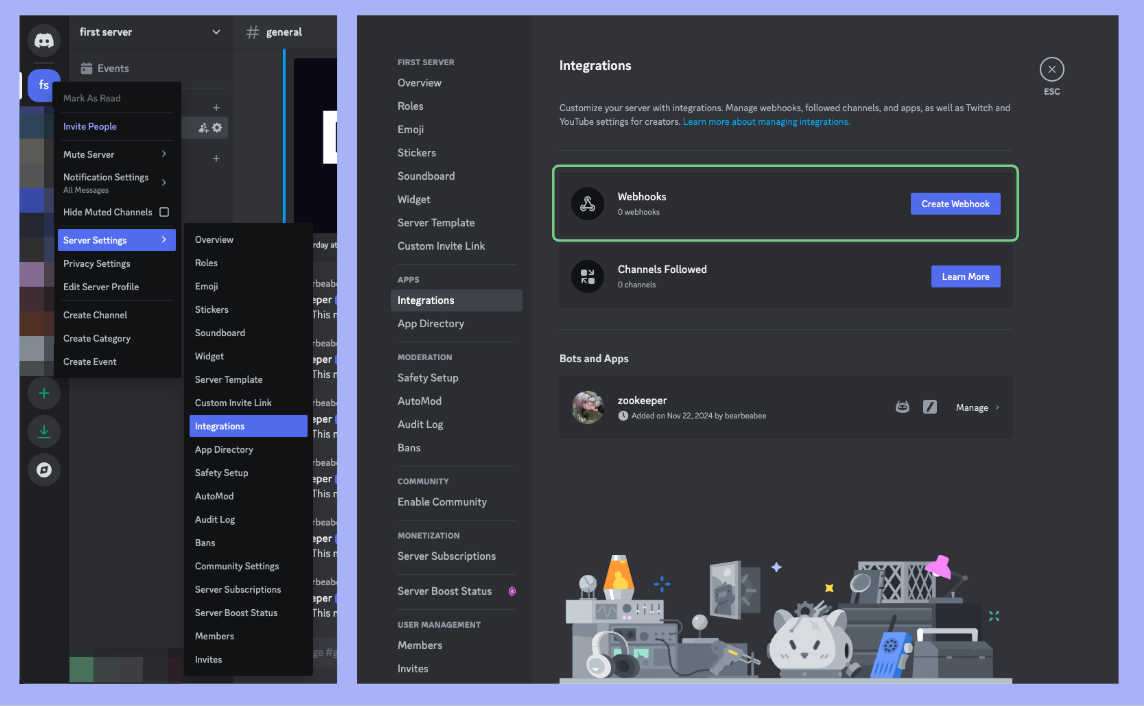Close settings with the ESC X button
This screenshot has height=706, width=1144.
click(1051, 69)
